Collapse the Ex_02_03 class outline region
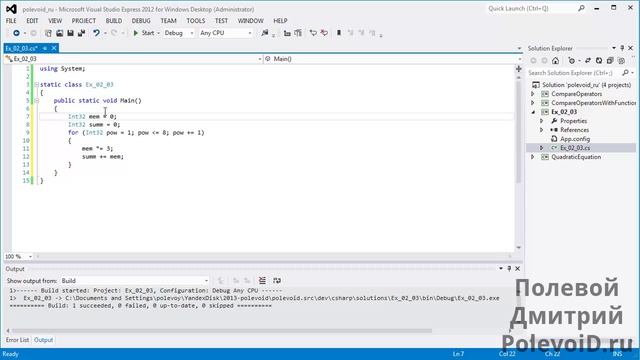 pyautogui.click(x=36, y=84)
